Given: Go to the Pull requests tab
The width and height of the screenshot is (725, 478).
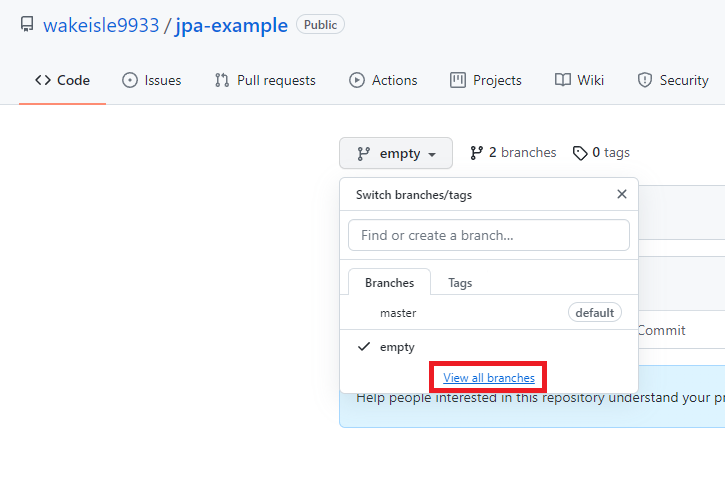Looking at the screenshot, I should pyautogui.click(x=265, y=80).
